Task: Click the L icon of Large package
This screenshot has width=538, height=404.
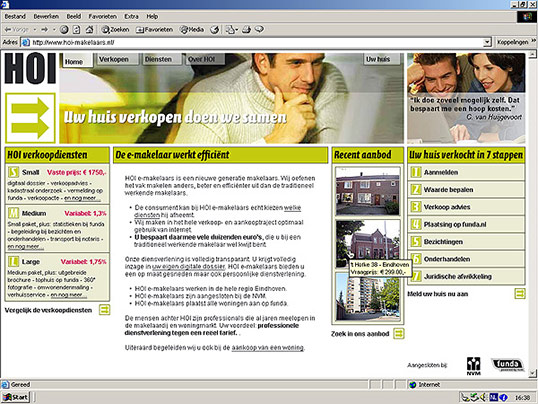Action: (x=13, y=262)
